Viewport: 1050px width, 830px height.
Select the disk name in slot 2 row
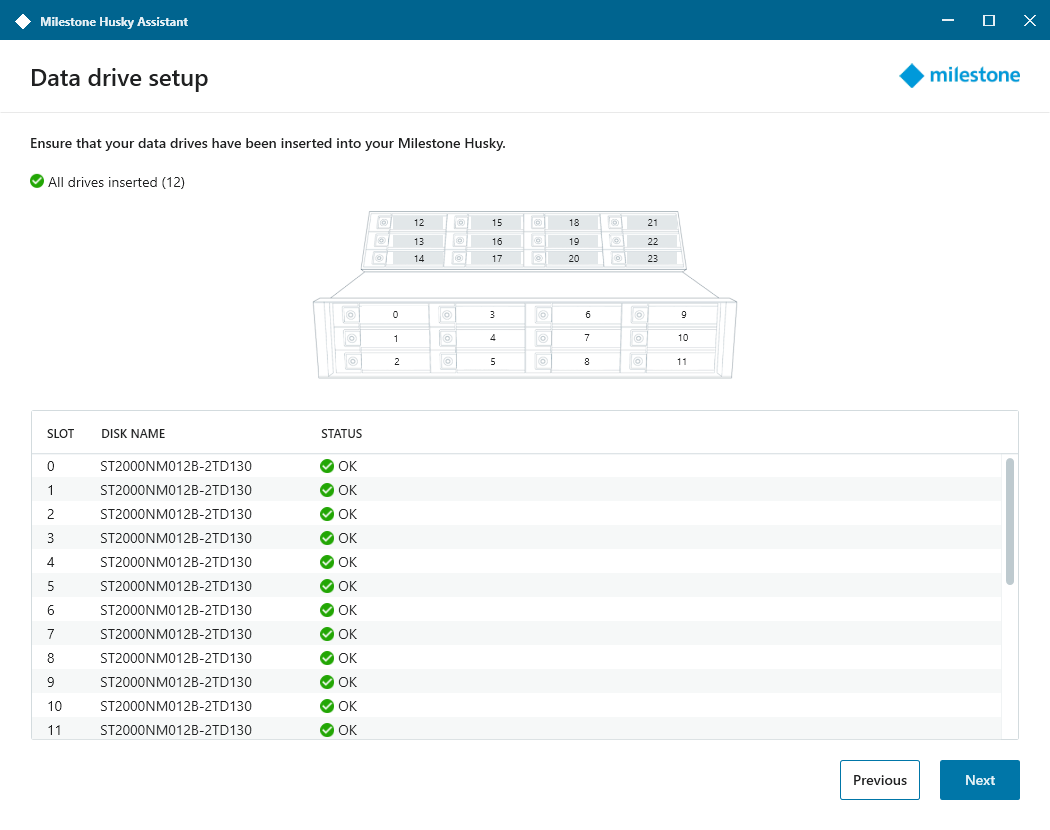point(176,514)
